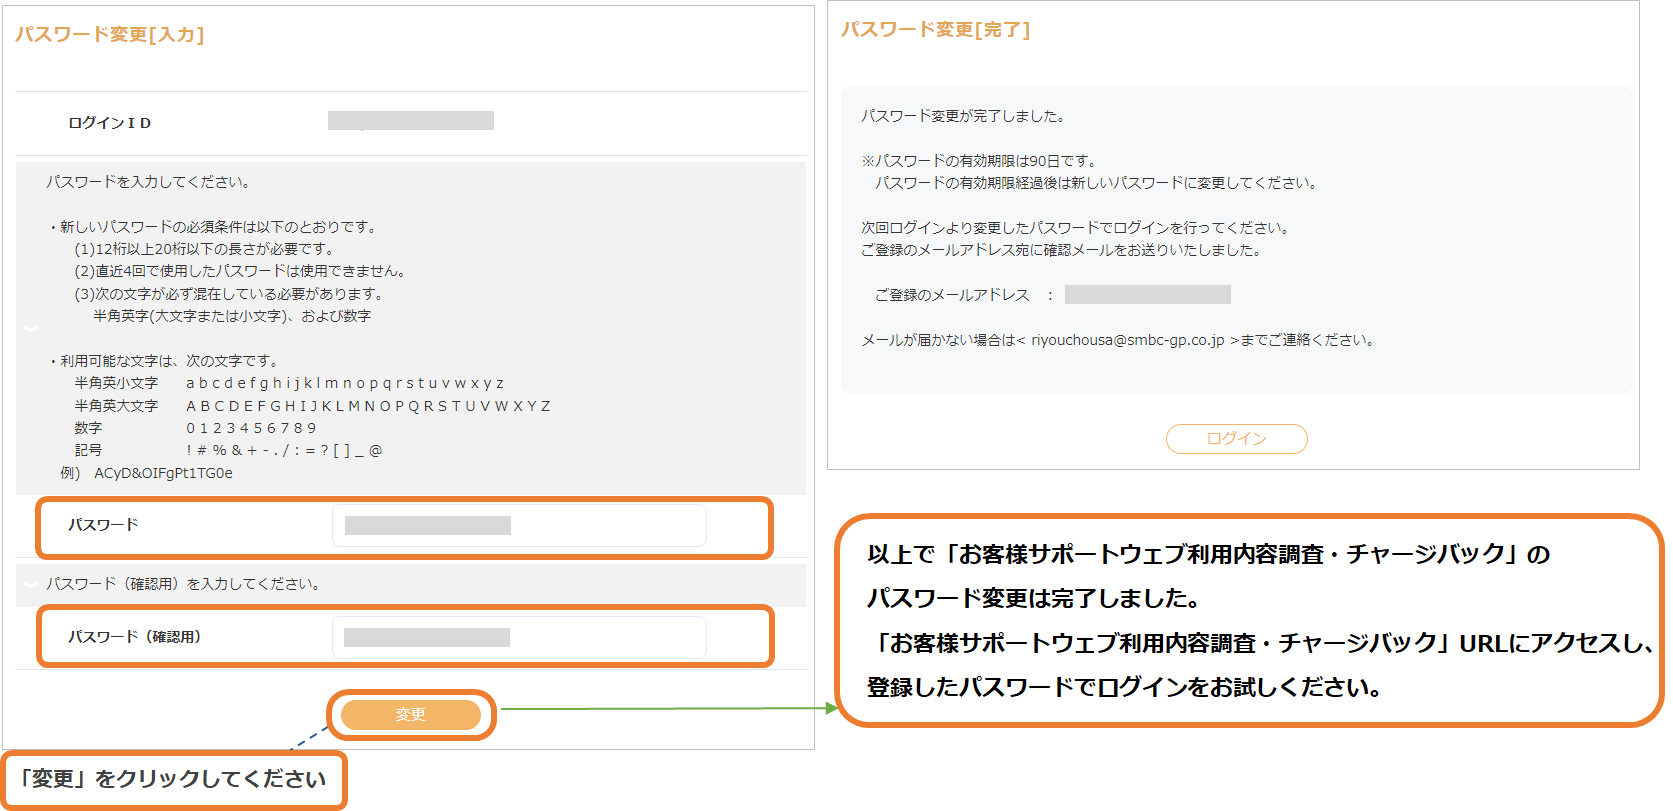The height and width of the screenshot is (811, 1673).
Task: Click the line (2)直近4回で使用したパスワードは使用できません。
Action: tap(240, 271)
